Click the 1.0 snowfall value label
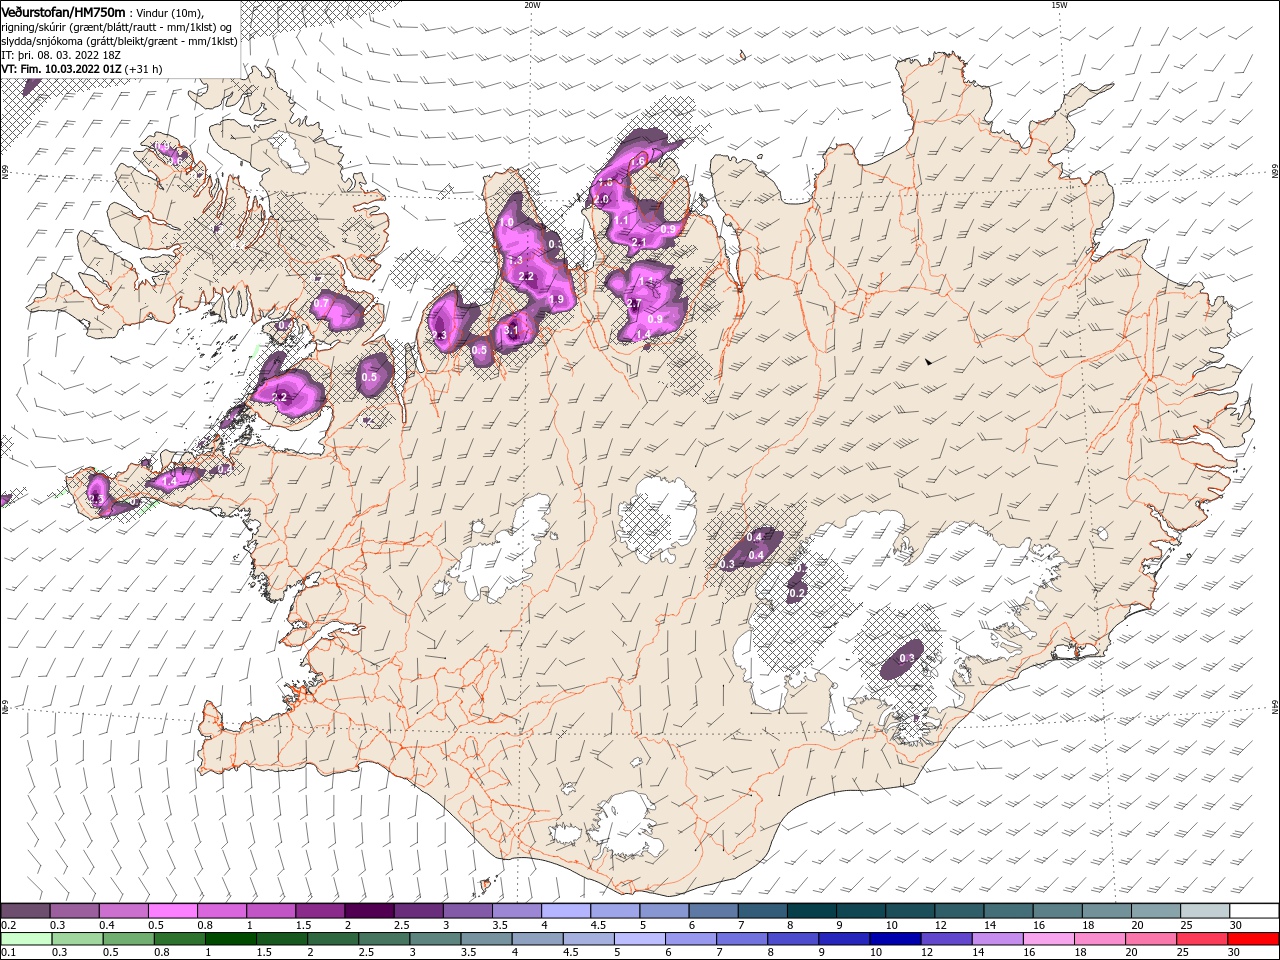Image resolution: width=1280 pixels, height=960 pixels. pos(506,223)
